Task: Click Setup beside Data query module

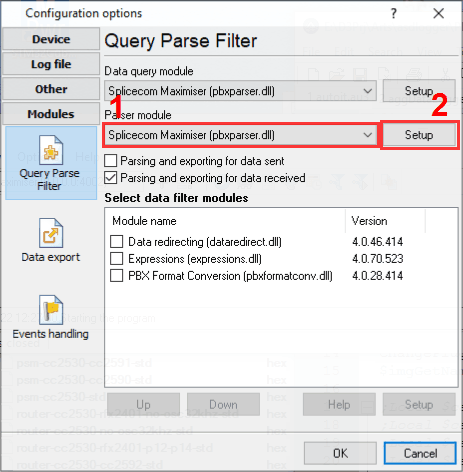Action: pyautogui.click(x=419, y=91)
